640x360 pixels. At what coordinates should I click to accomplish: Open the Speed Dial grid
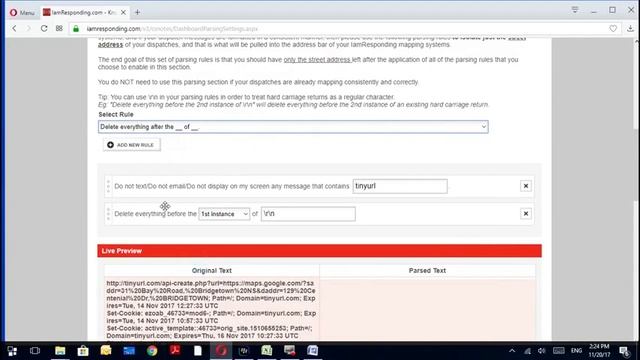59,29
